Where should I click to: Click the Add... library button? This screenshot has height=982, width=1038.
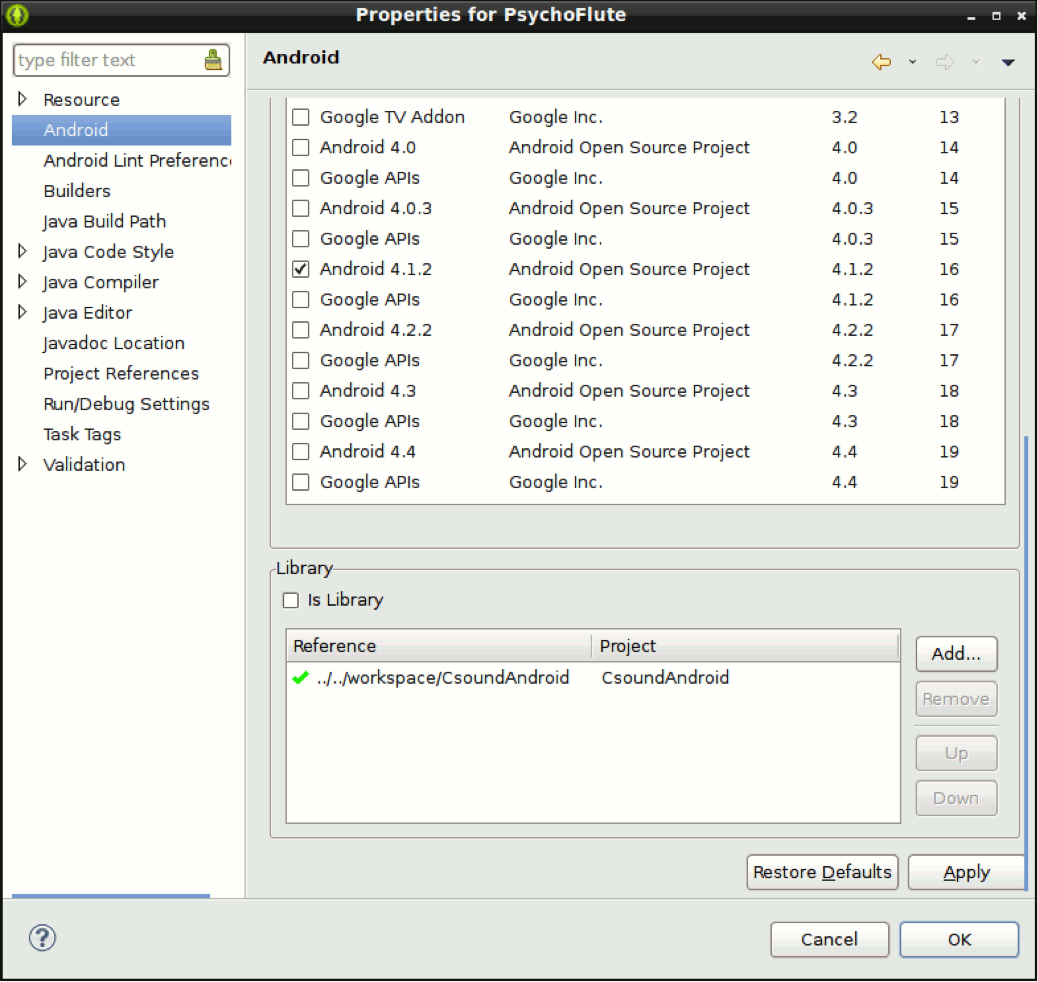[x=956, y=654]
